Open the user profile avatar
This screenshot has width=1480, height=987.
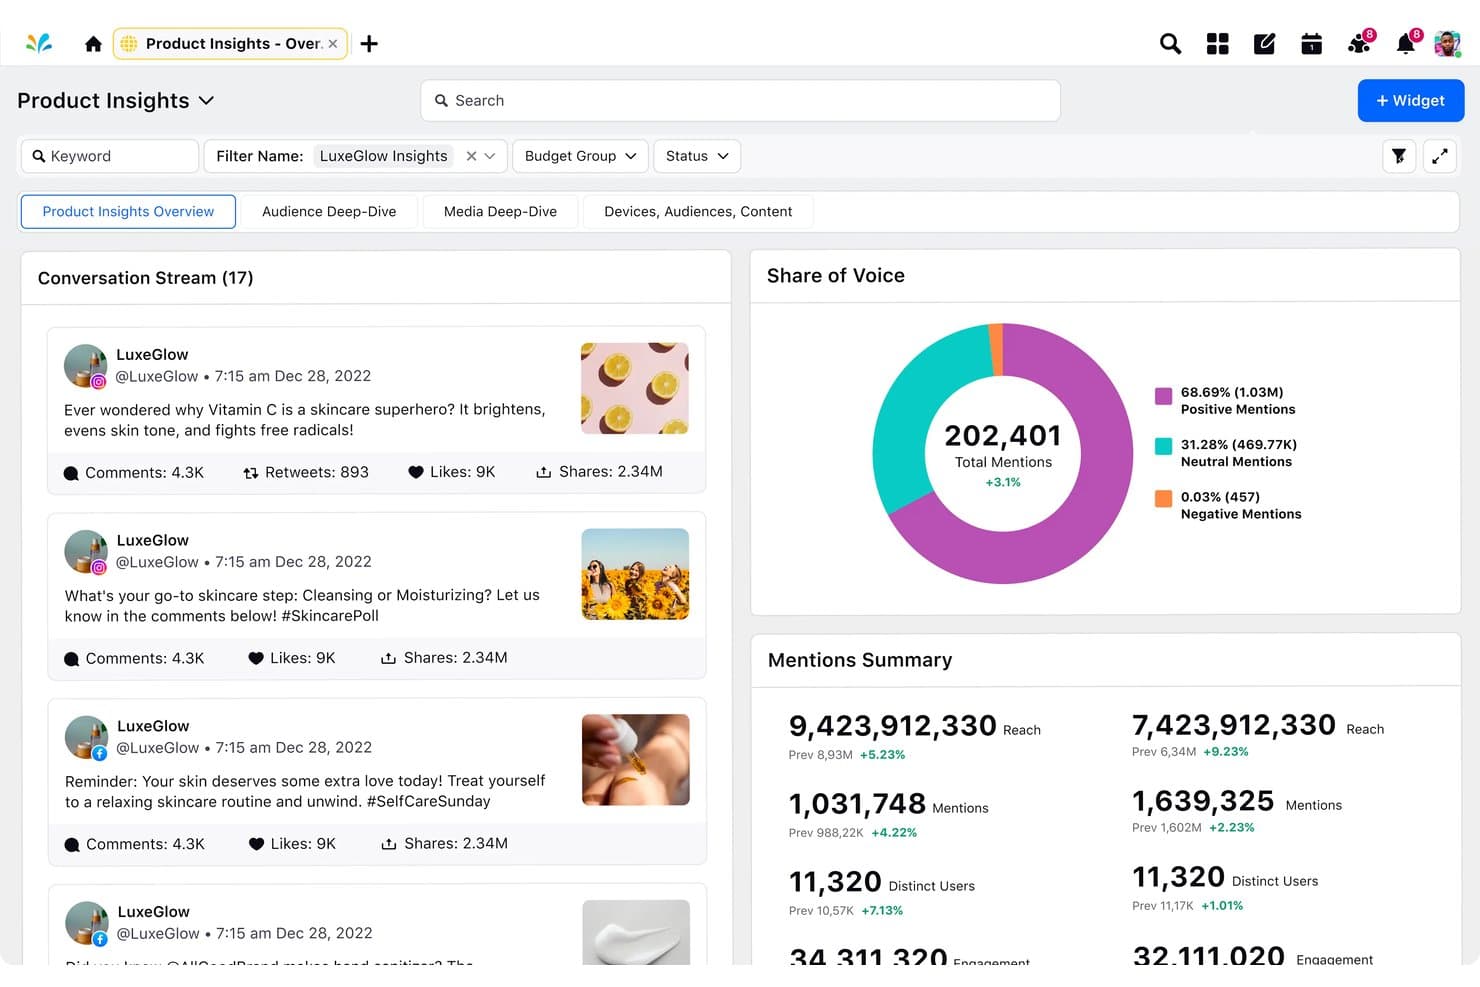click(1447, 44)
